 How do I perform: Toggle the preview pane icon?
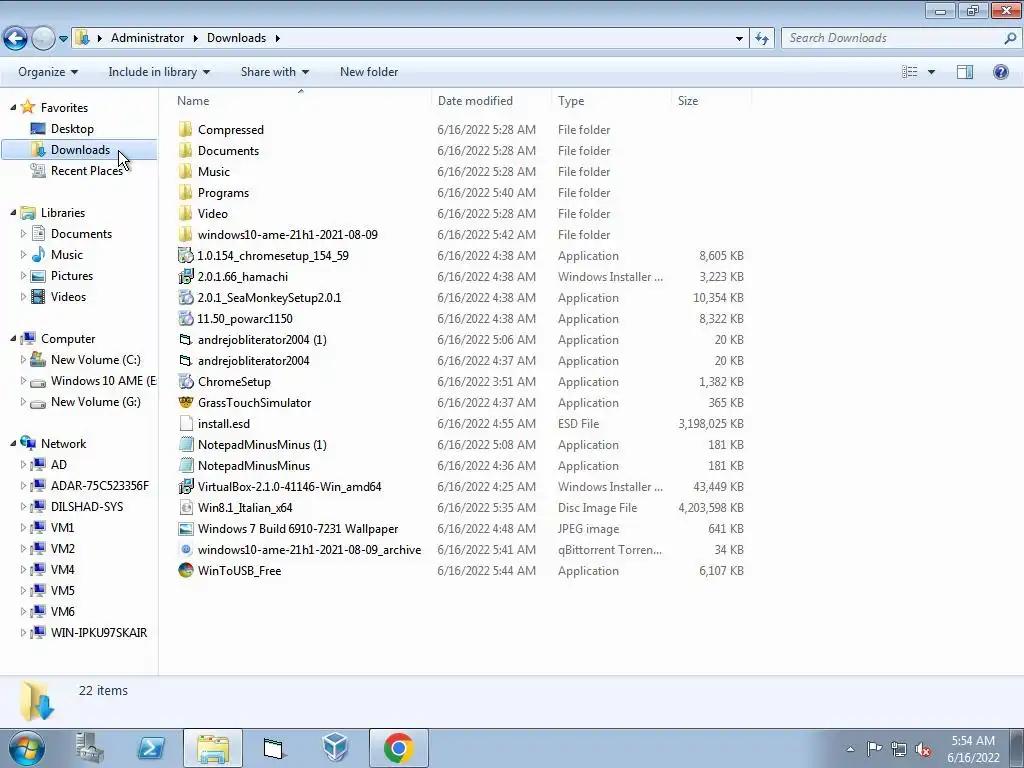[x=965, y=72]
